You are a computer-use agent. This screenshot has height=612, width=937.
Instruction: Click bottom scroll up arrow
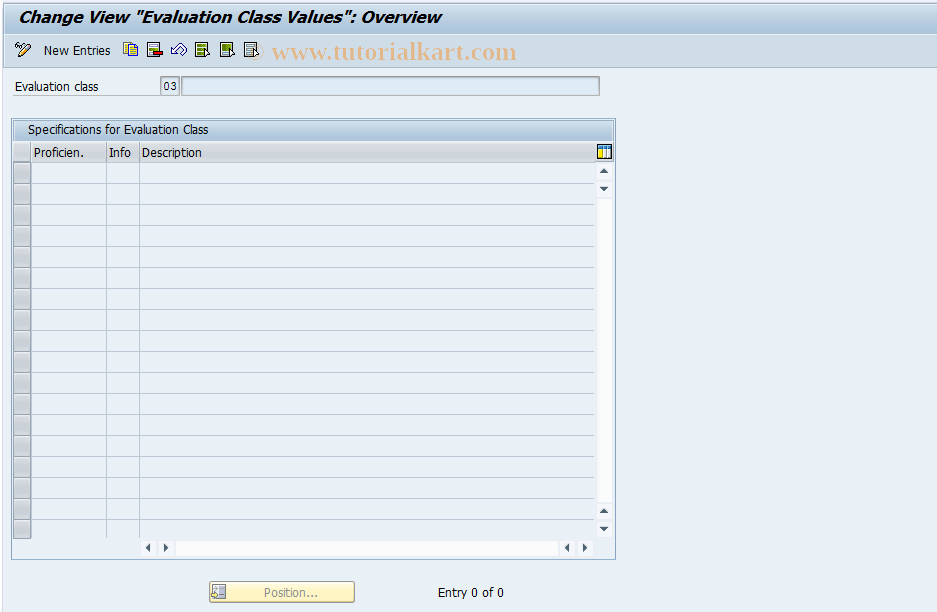coord(604,511)
